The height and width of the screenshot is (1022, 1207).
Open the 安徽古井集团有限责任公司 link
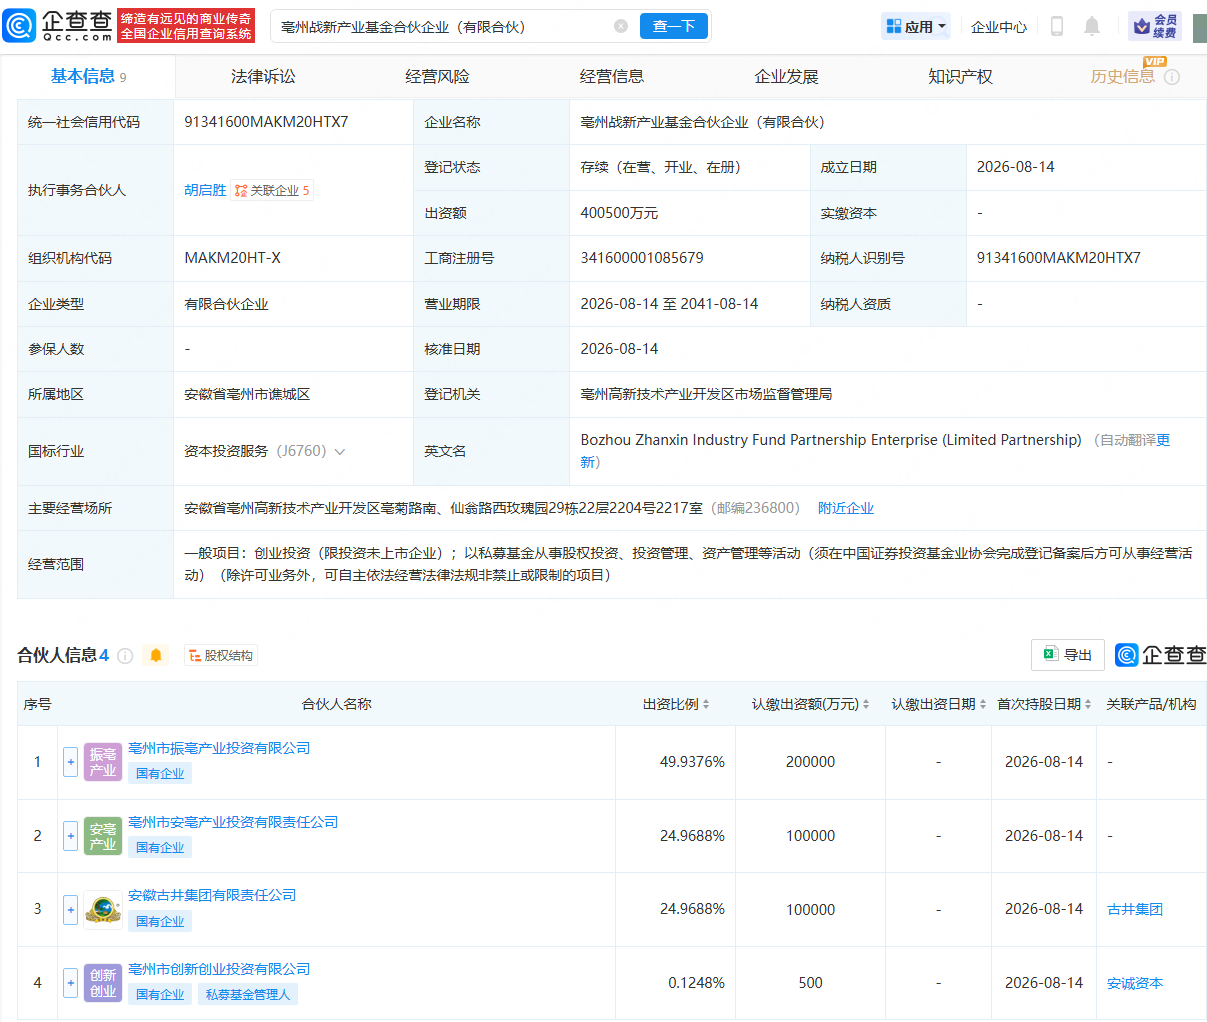pos(212,895)
